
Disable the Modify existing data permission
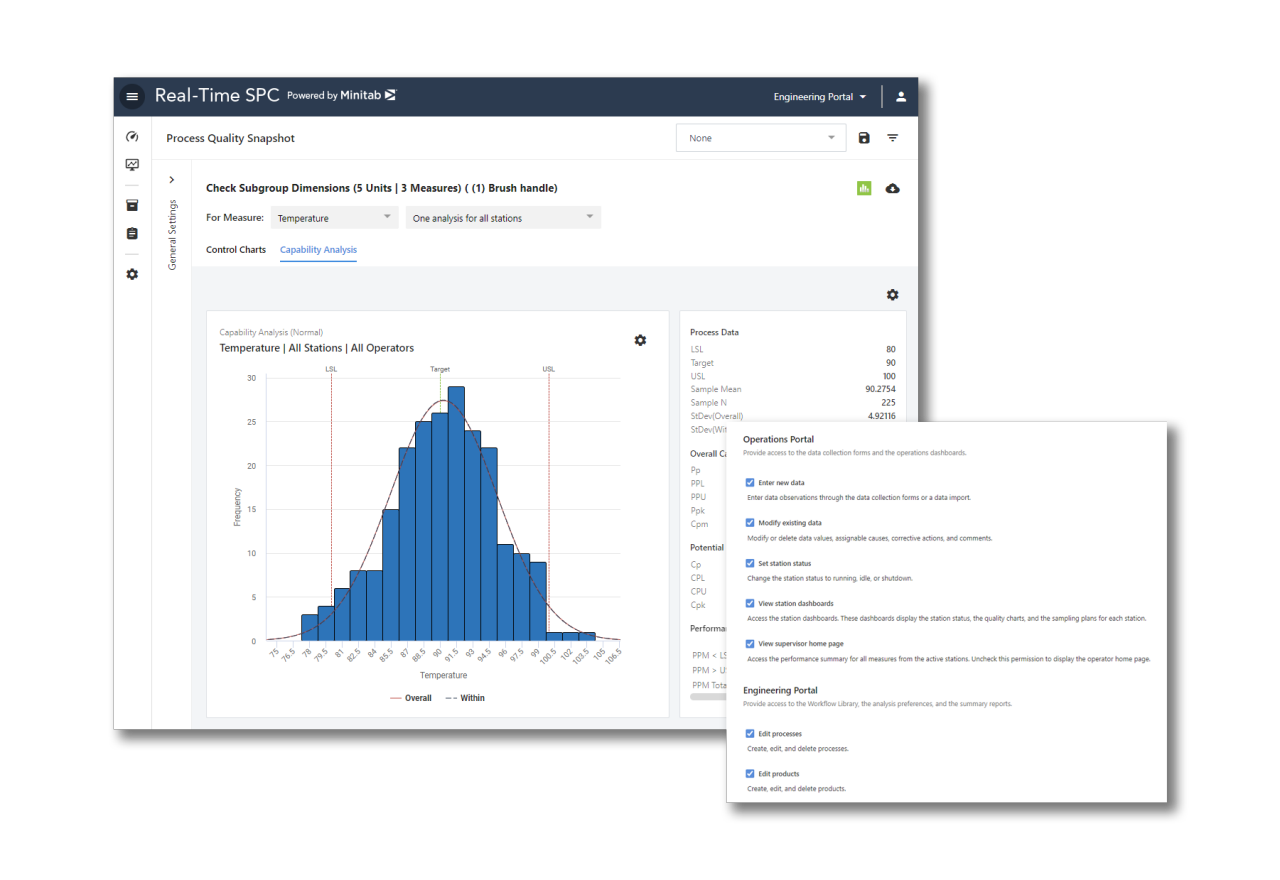pyautogui.click(x=750, y=522)
